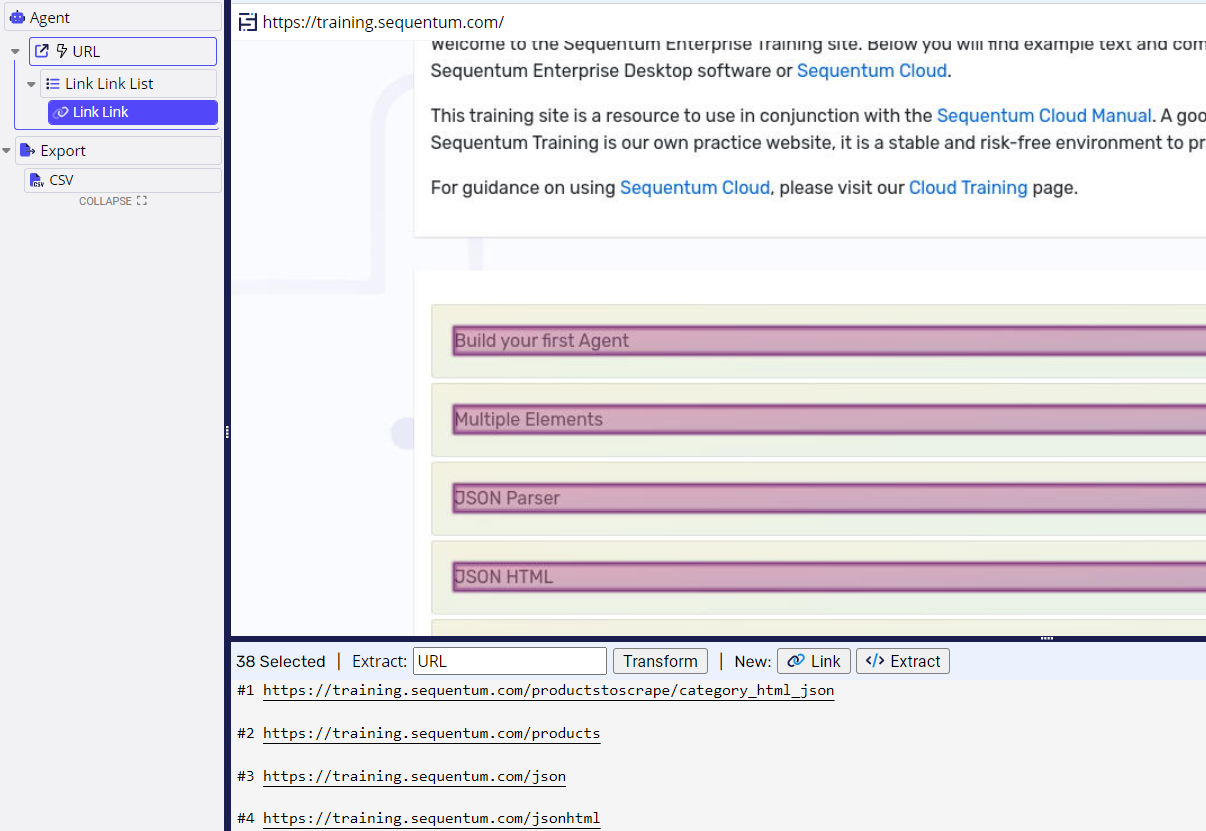1206x831 pixels.
Task: Collapse the Link Link List arrow
Action: pos(31,84)
